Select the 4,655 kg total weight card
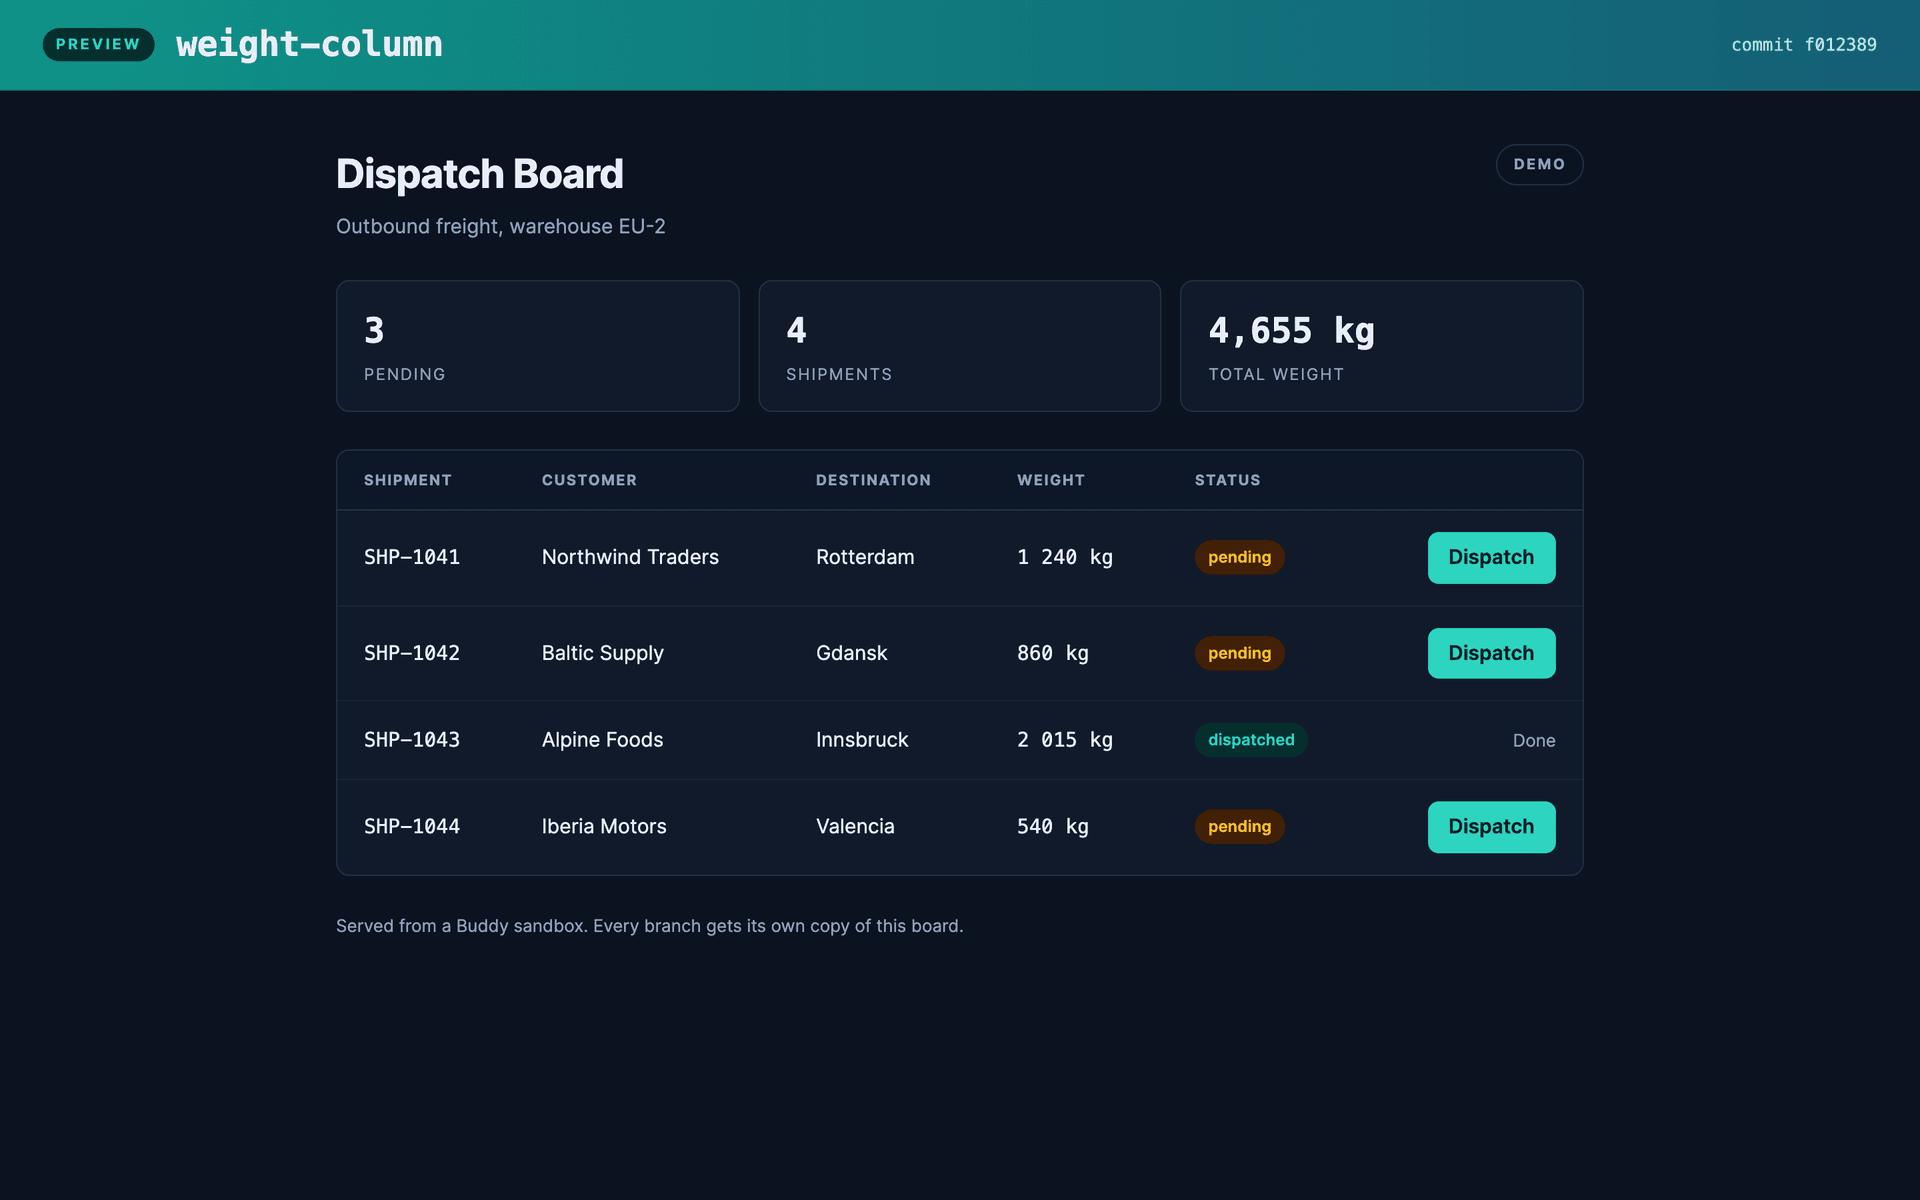This screenshot has height=1200, width=1920. point(1381,346)
